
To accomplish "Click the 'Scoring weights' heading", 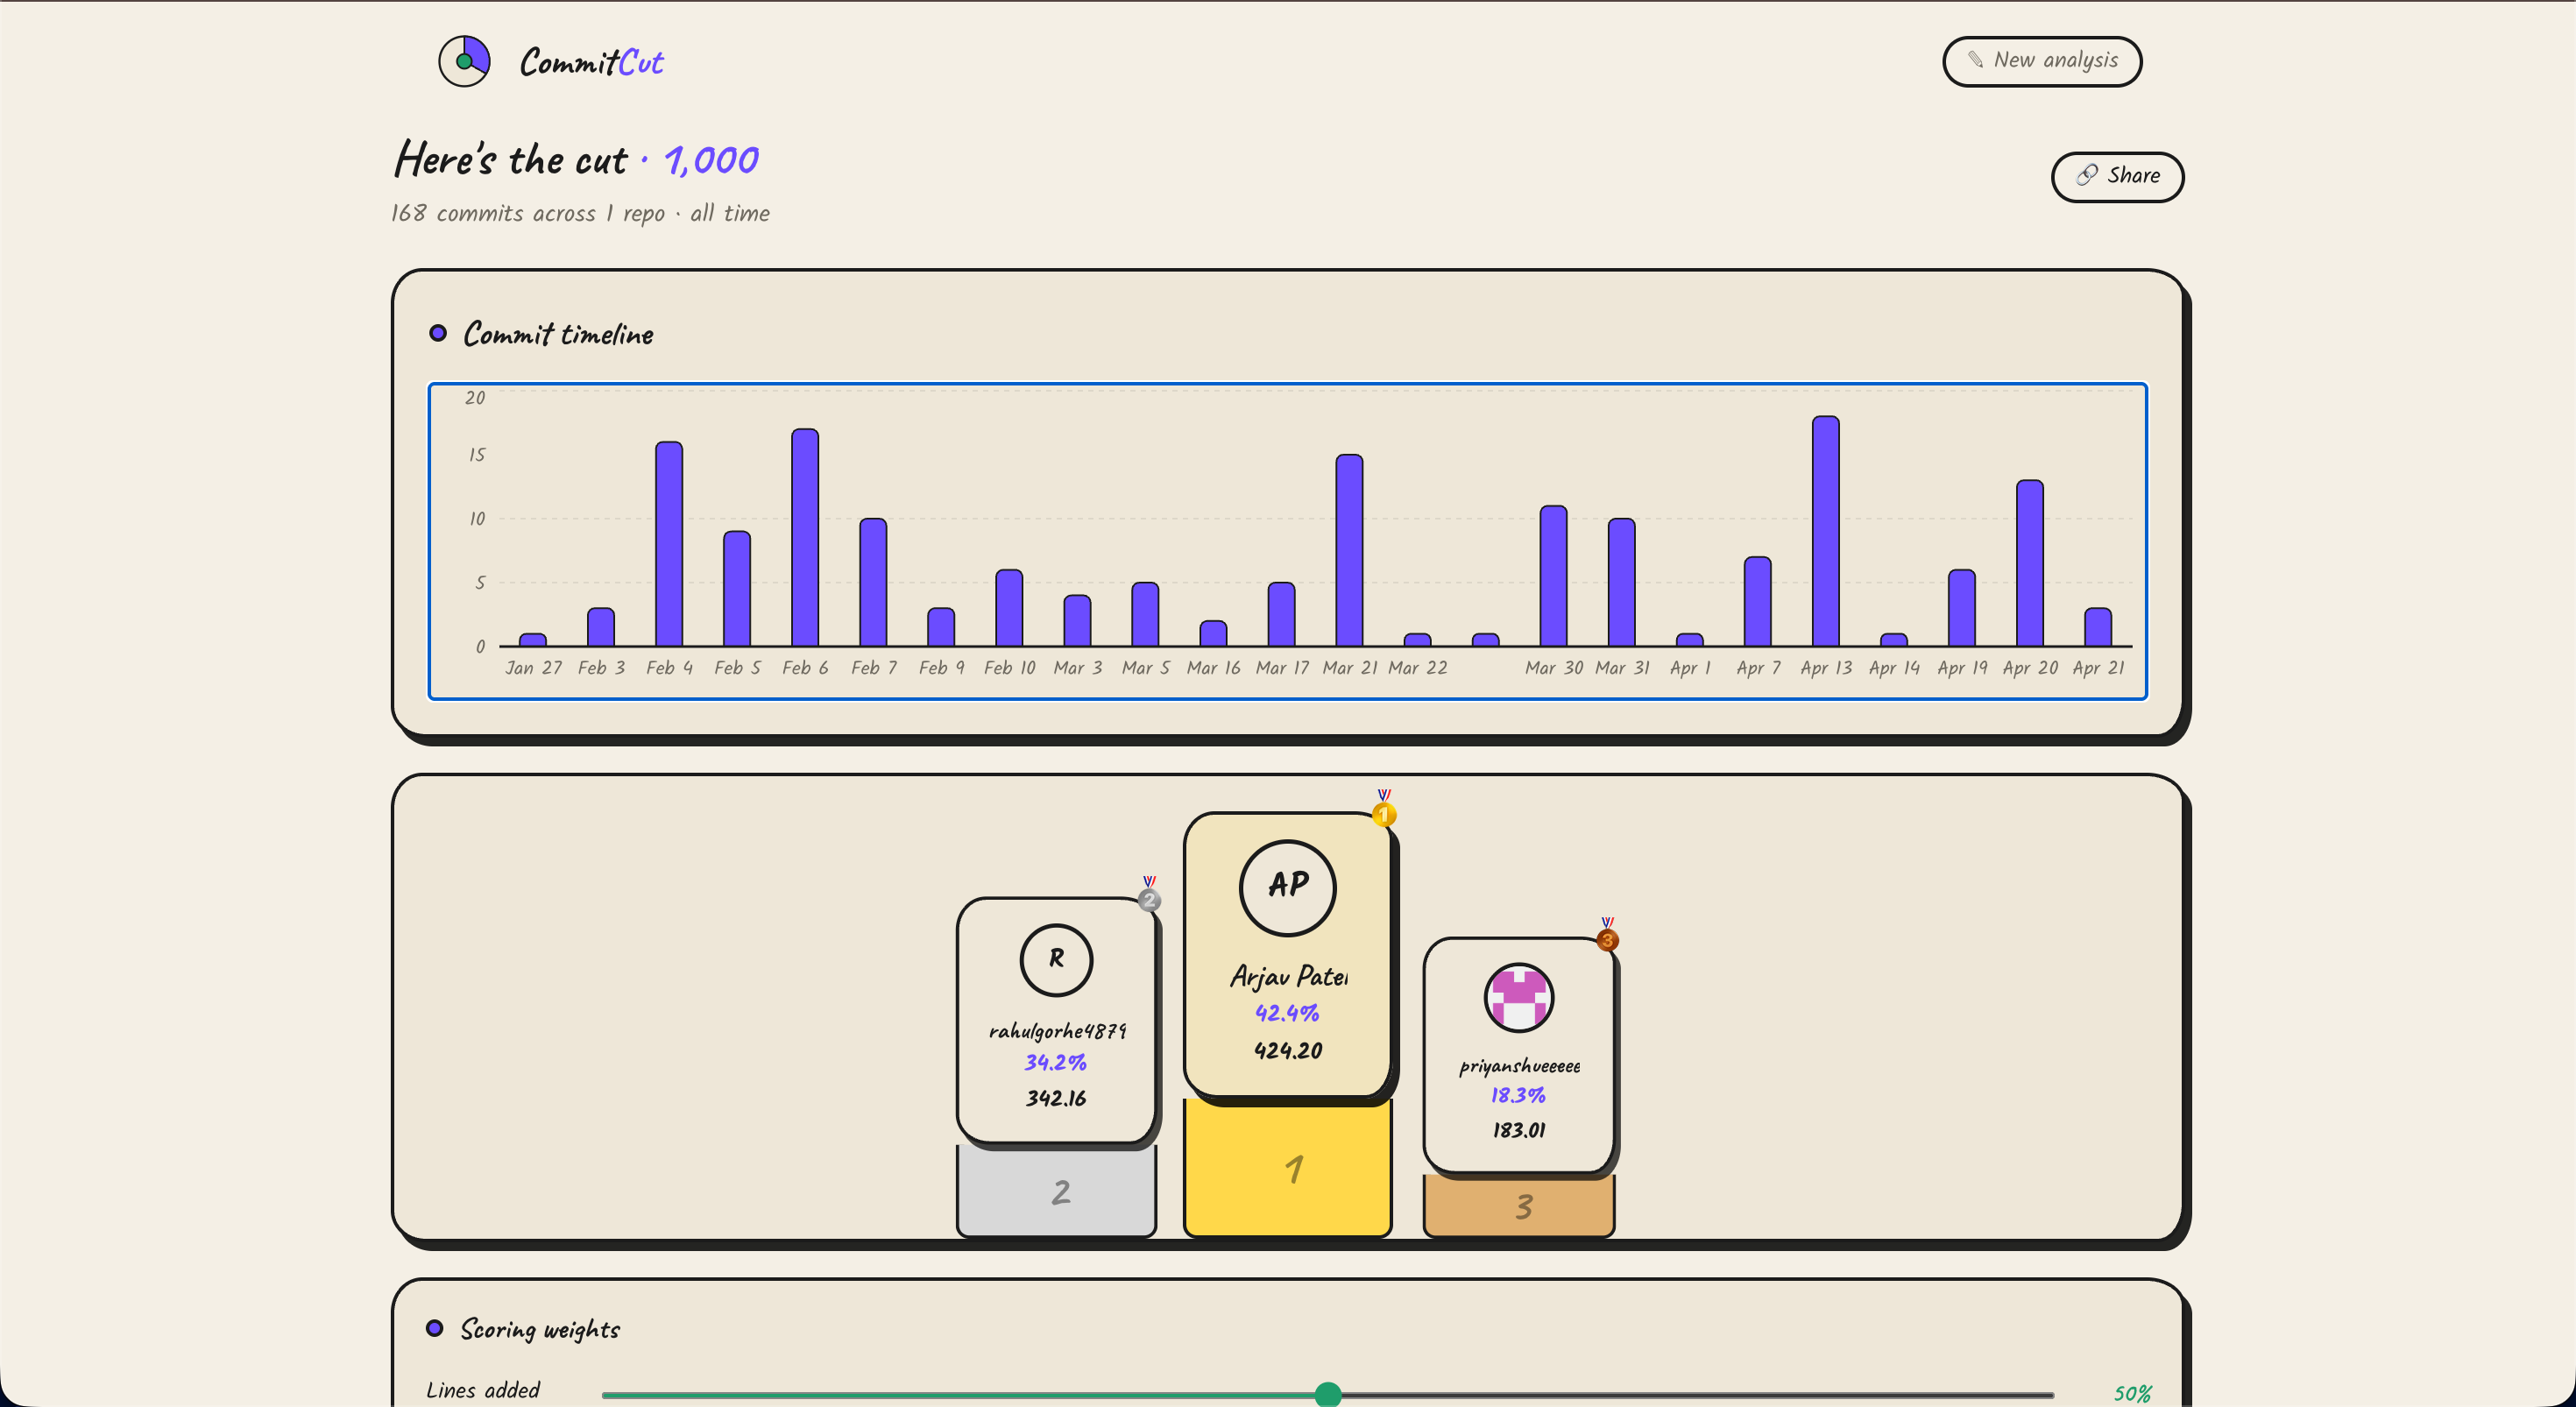I will (540, 1329).
